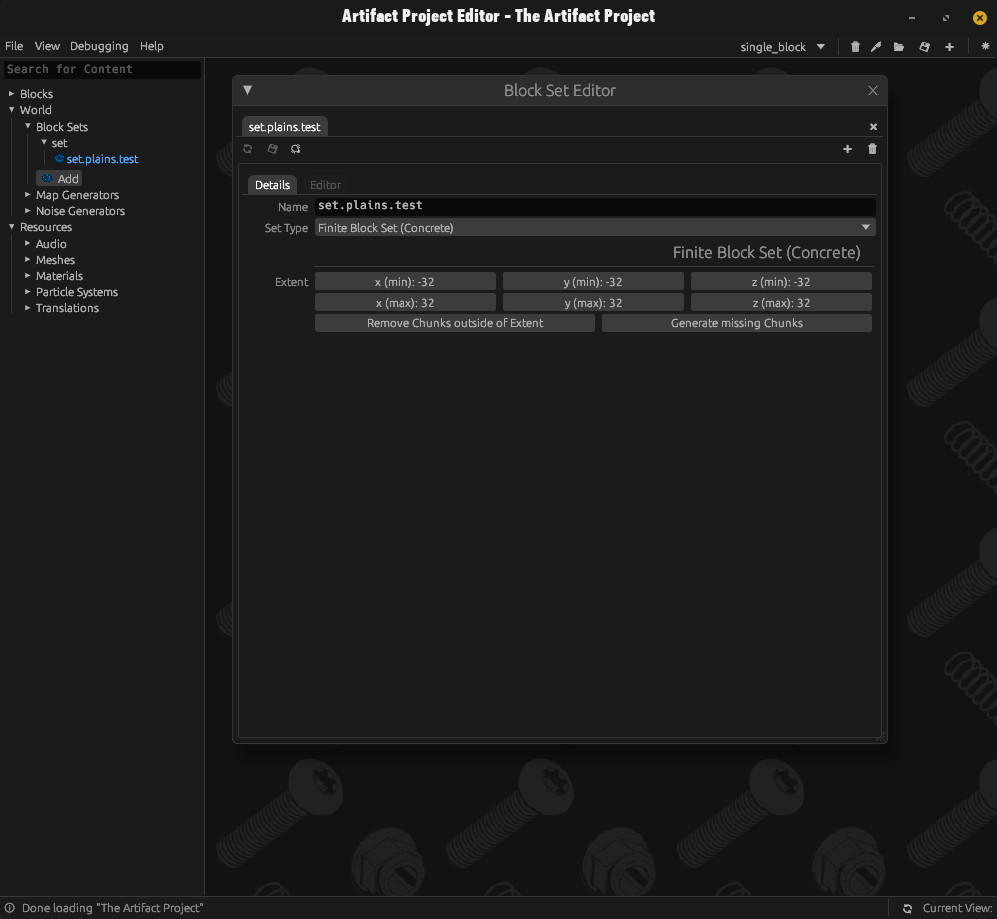Collapse the Block Set Editor with triangle toggle
Screen dimensions: 997x919
pyautogui.click(x=248, y=90)
